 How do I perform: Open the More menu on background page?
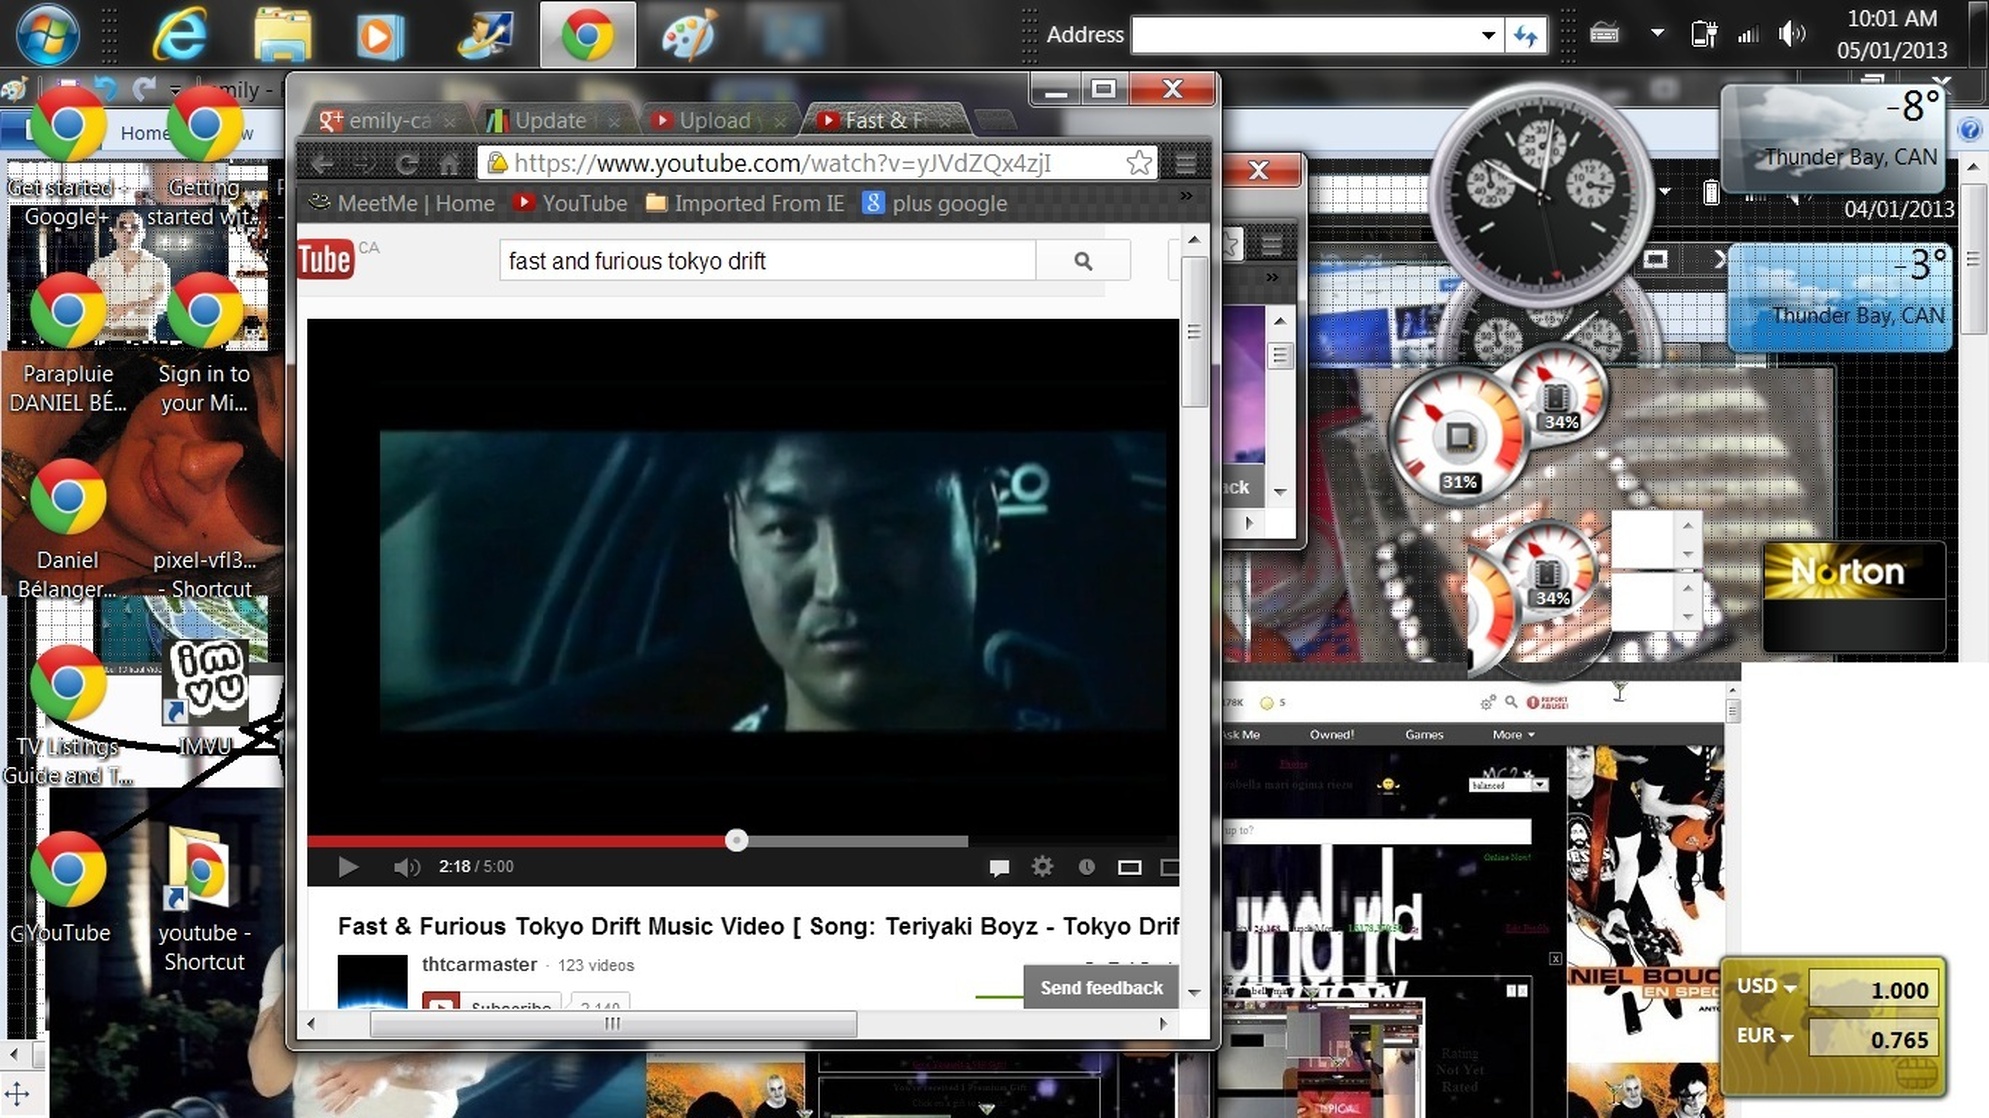[x=1513, y=734]
